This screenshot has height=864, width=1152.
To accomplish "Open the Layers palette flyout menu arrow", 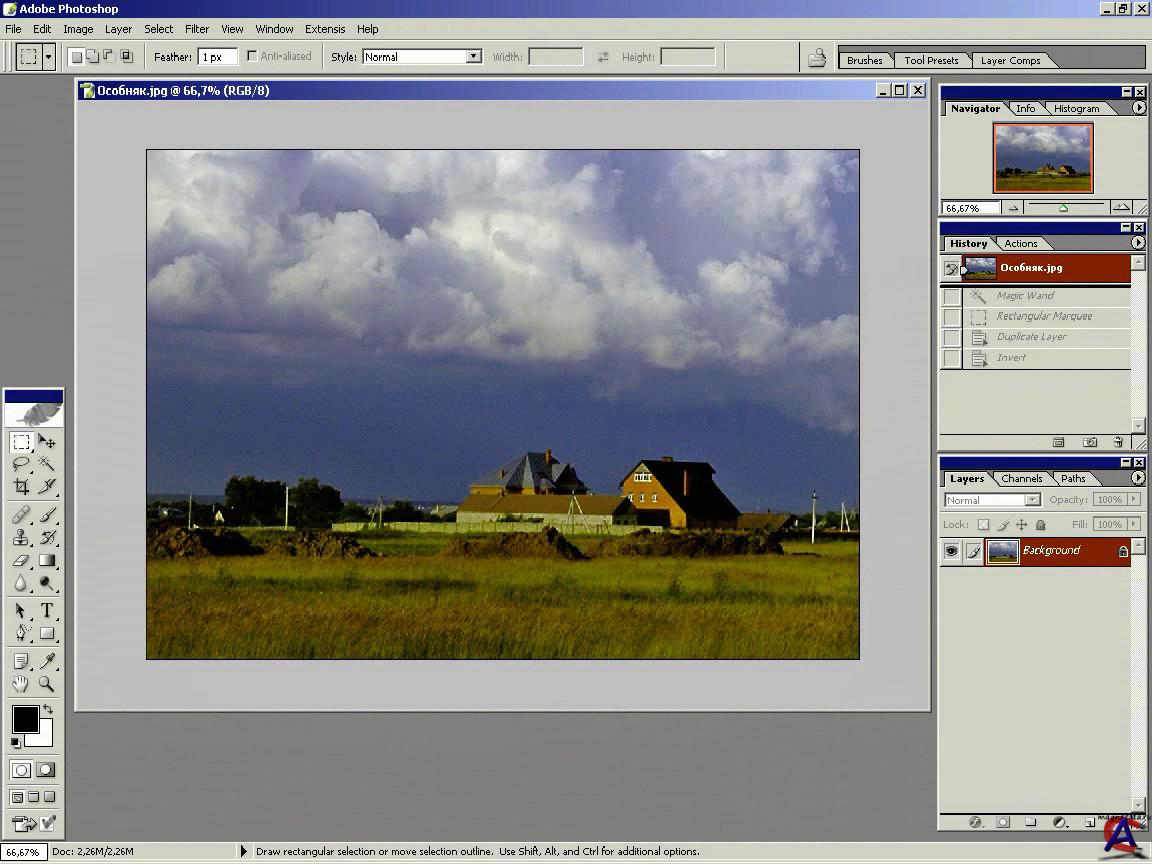I will (x=1138, y=478).
